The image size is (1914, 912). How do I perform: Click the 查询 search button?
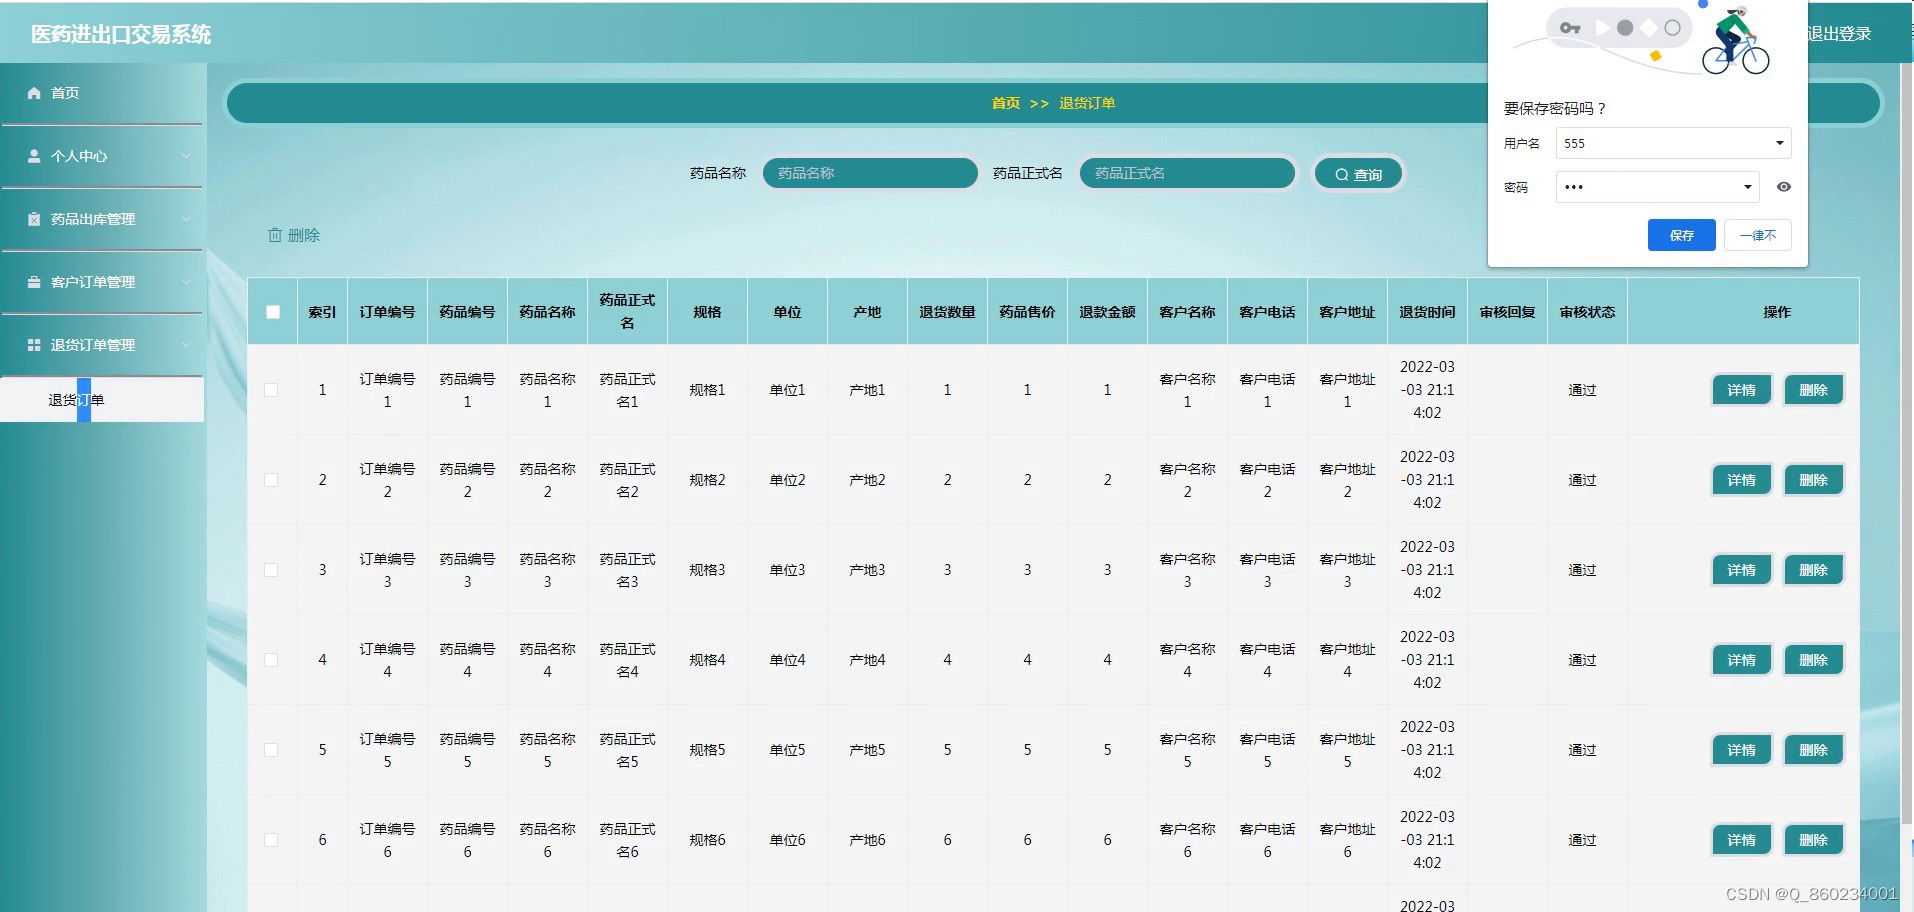pos(1358,174)
